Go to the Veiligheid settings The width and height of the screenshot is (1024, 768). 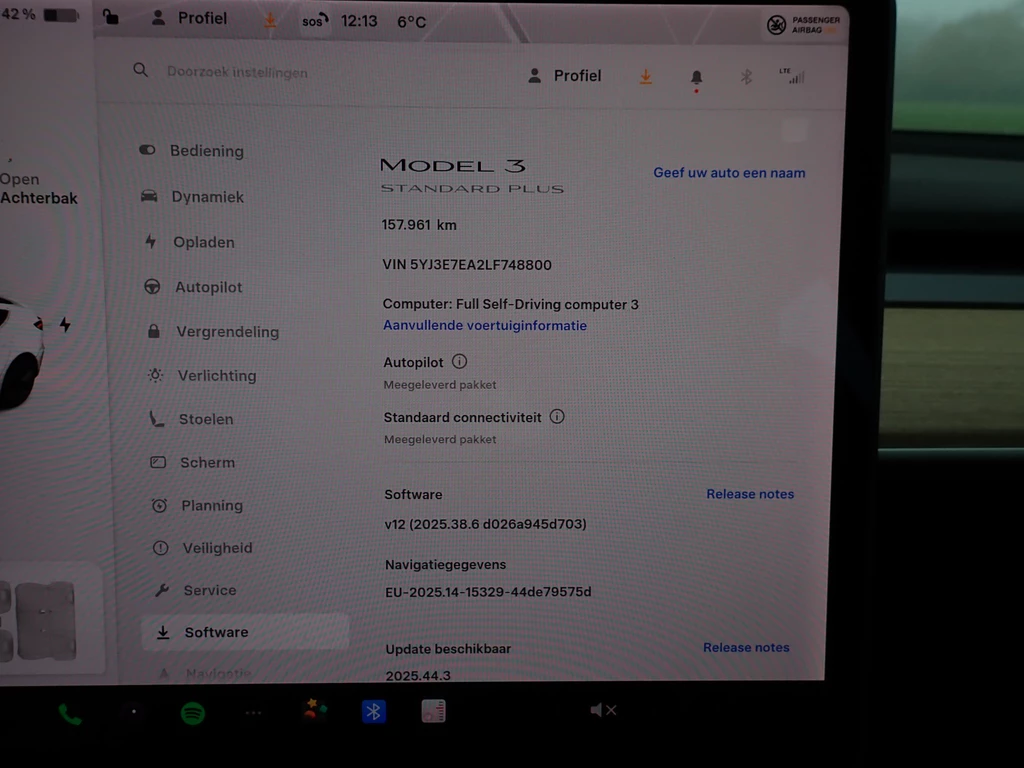(217, 548)
